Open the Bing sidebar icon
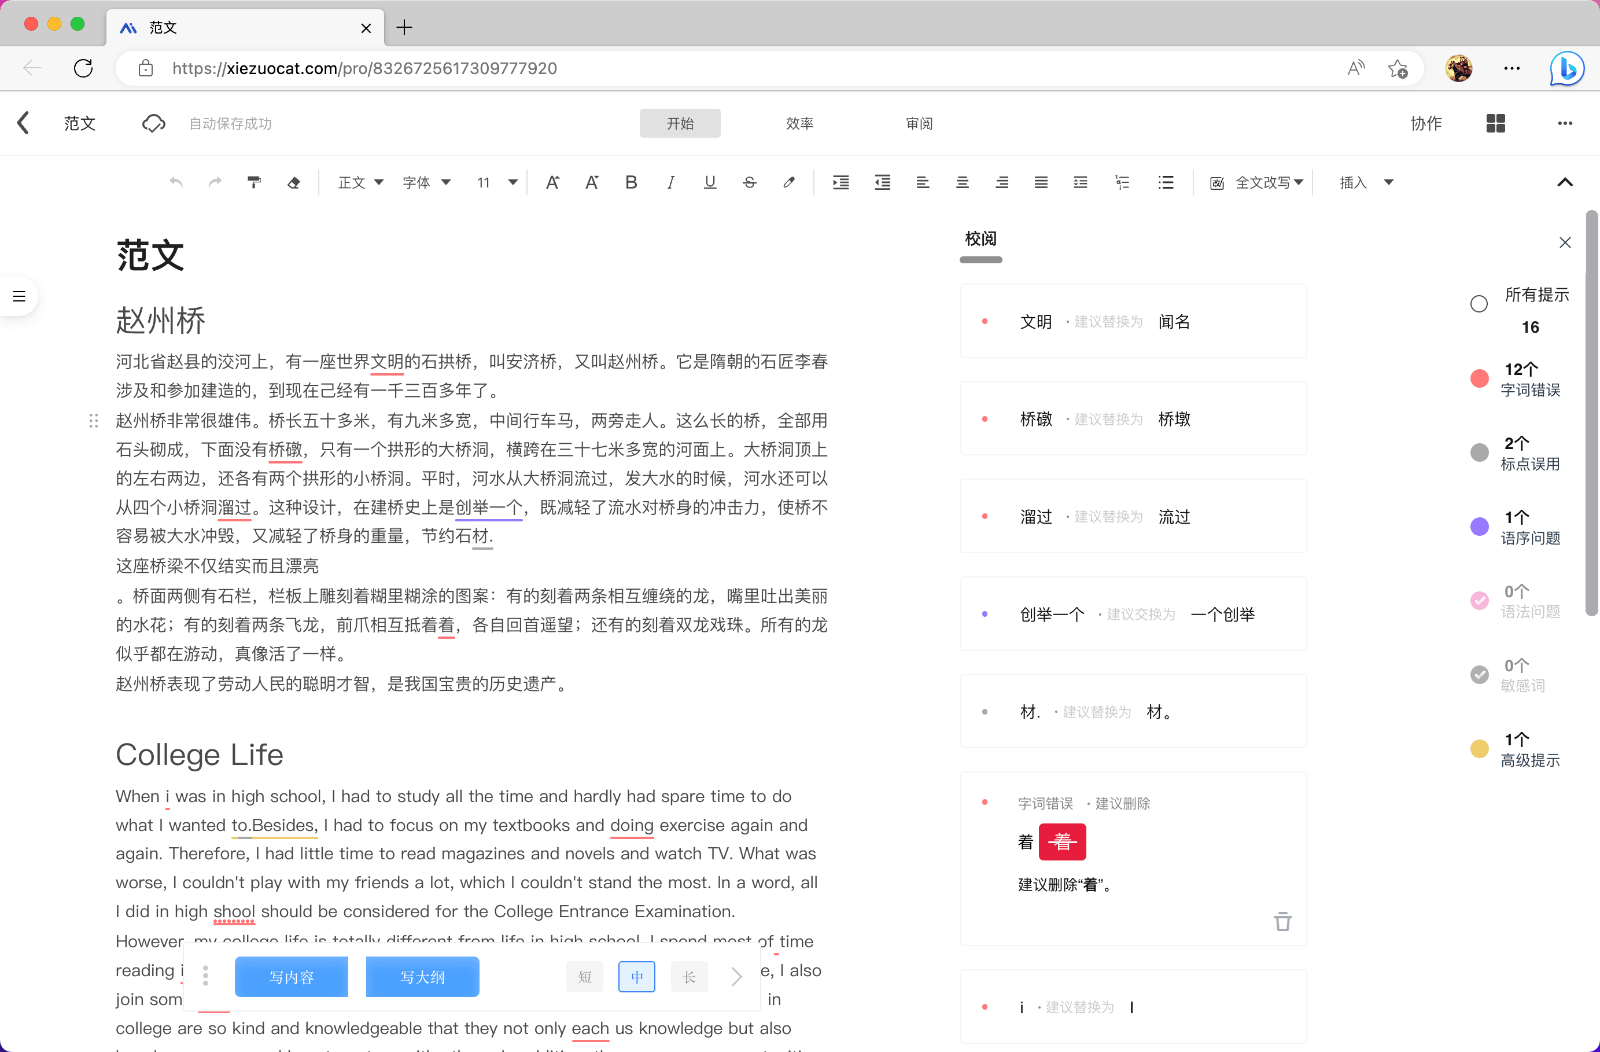The width and height of the screenshot is (1600, 1052). 1566,68
